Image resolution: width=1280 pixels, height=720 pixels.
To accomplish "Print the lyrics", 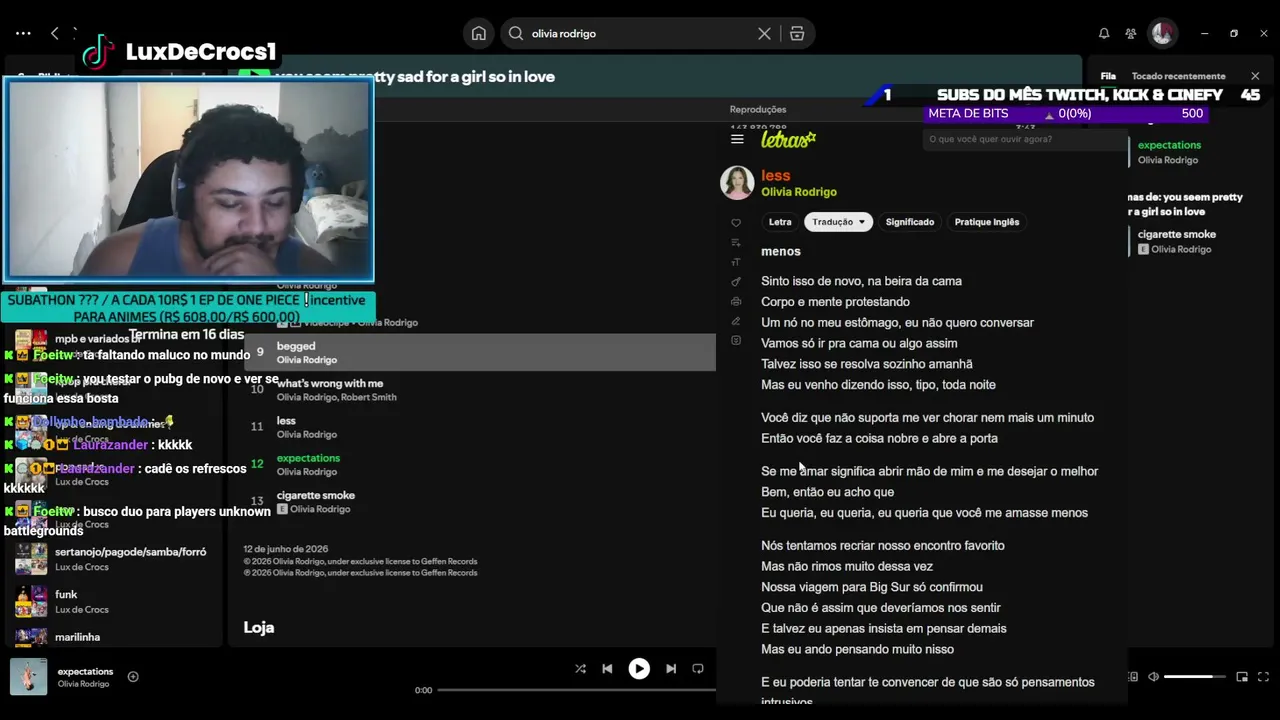I will tap(736, 301).
